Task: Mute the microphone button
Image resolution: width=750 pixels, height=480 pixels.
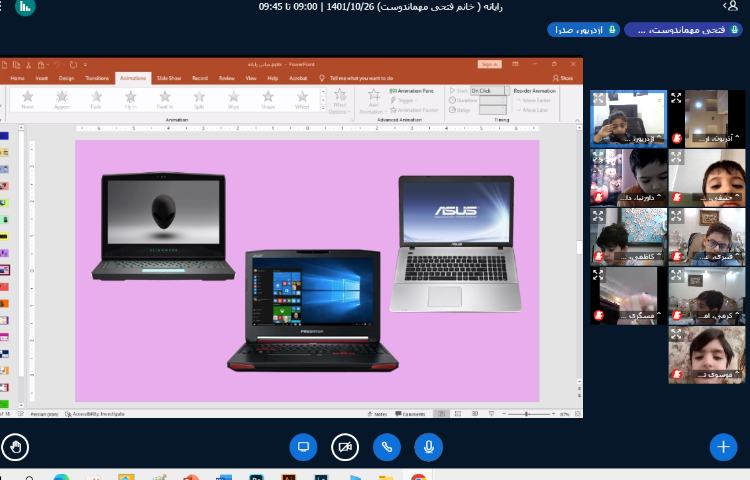Action: (x=428, y=446)
